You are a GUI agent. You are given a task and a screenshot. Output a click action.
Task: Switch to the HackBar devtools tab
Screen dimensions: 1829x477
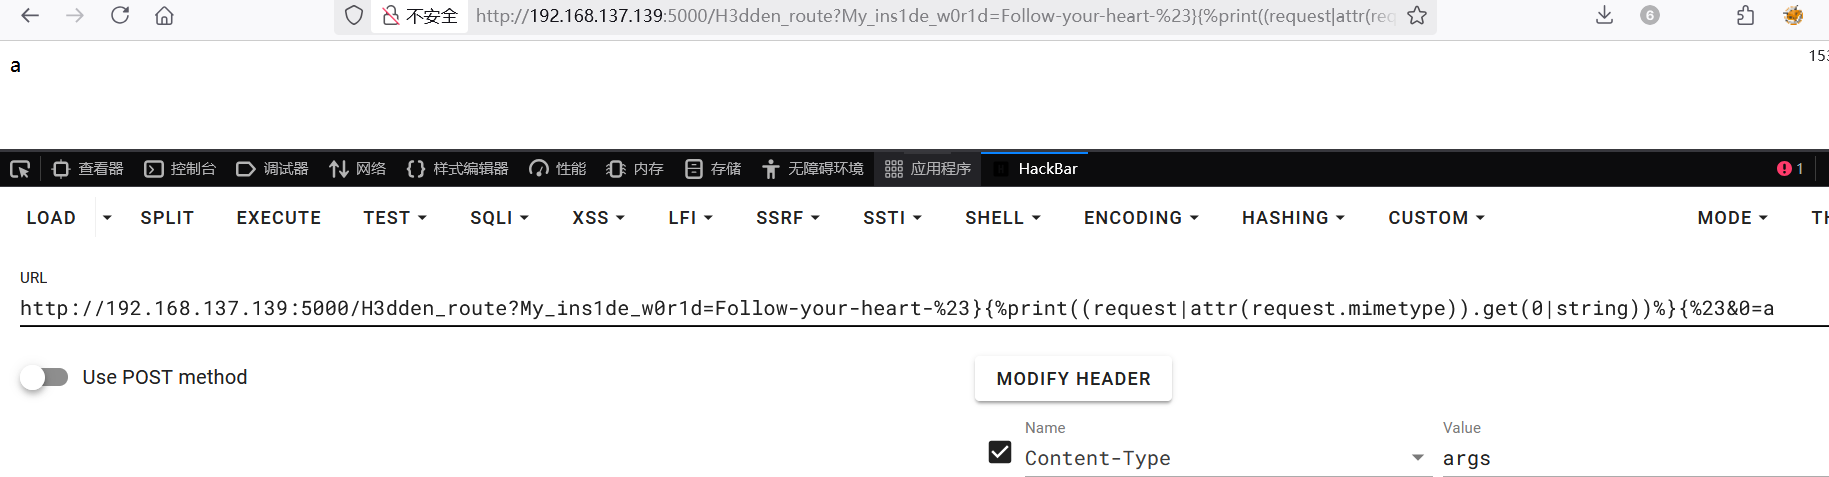pos(1047,169)
